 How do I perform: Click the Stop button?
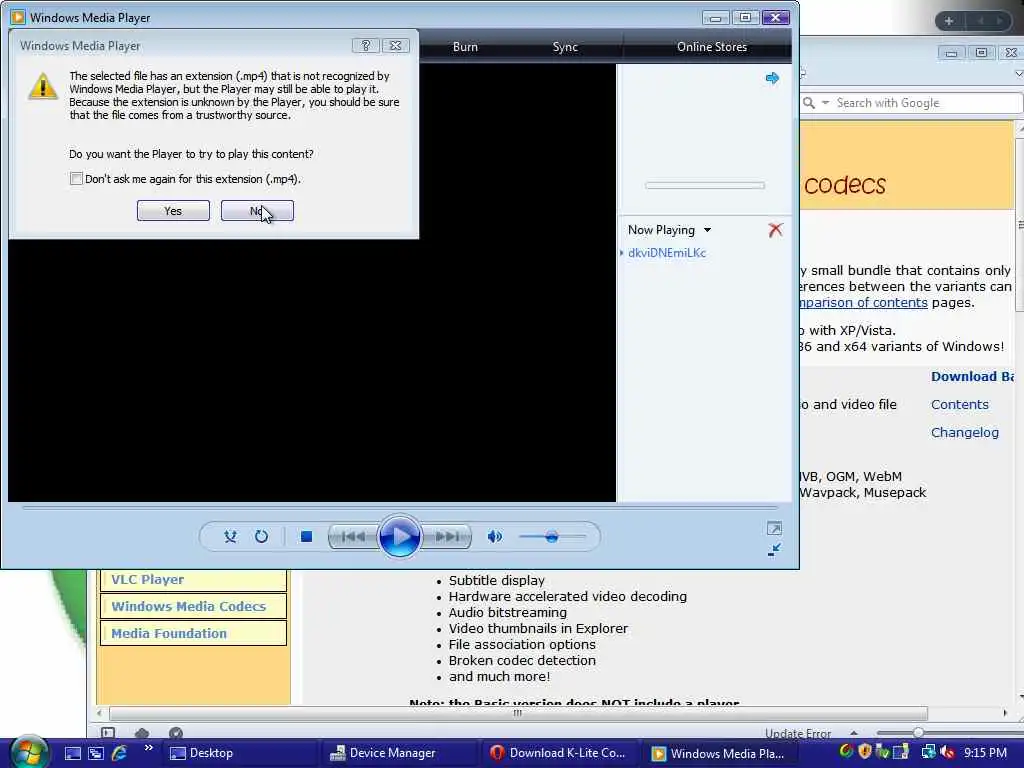pyautogui.click(x=306, y=537)
